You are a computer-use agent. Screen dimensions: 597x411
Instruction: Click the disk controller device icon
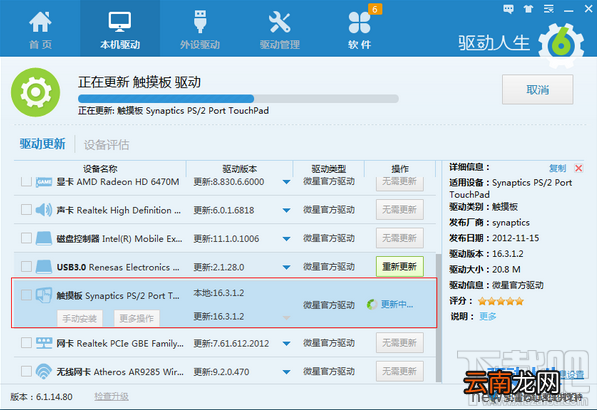coord(44,238)
